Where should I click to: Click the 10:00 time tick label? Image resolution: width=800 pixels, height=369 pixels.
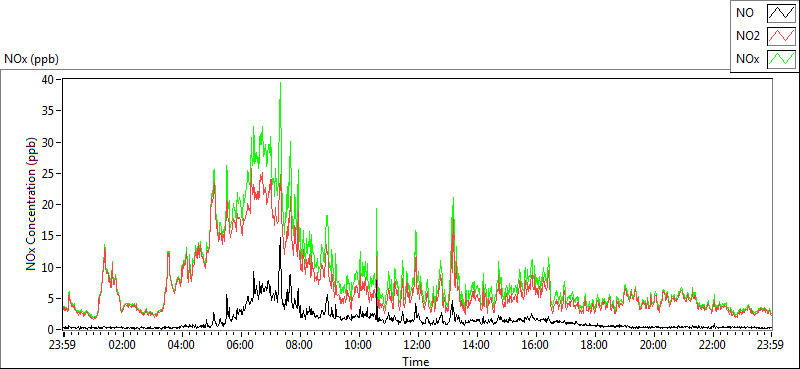[359, 345]
